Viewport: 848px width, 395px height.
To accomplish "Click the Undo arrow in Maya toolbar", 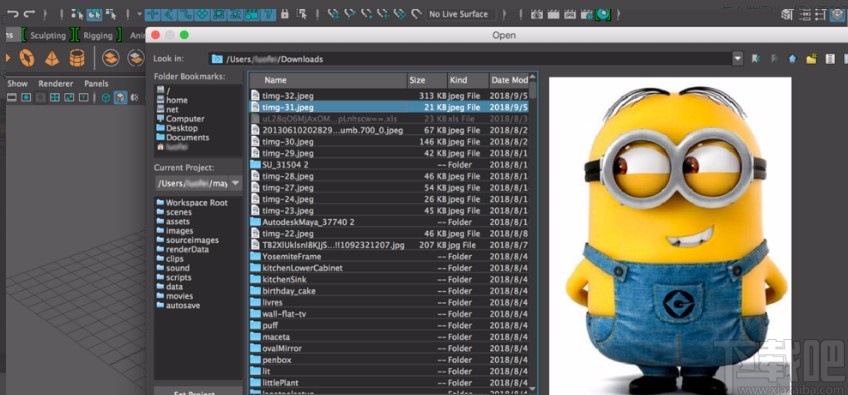I will pyautogui.click(x=12, y=15).
